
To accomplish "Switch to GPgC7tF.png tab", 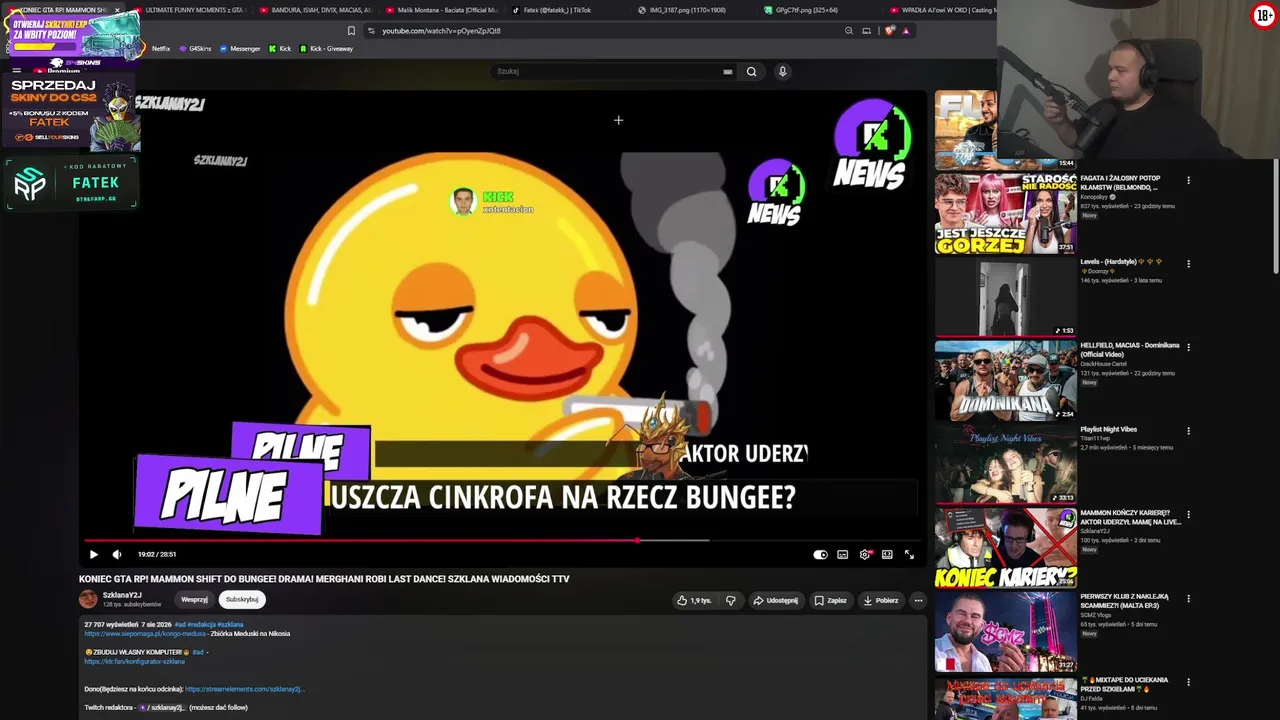I will coord(819,10).
